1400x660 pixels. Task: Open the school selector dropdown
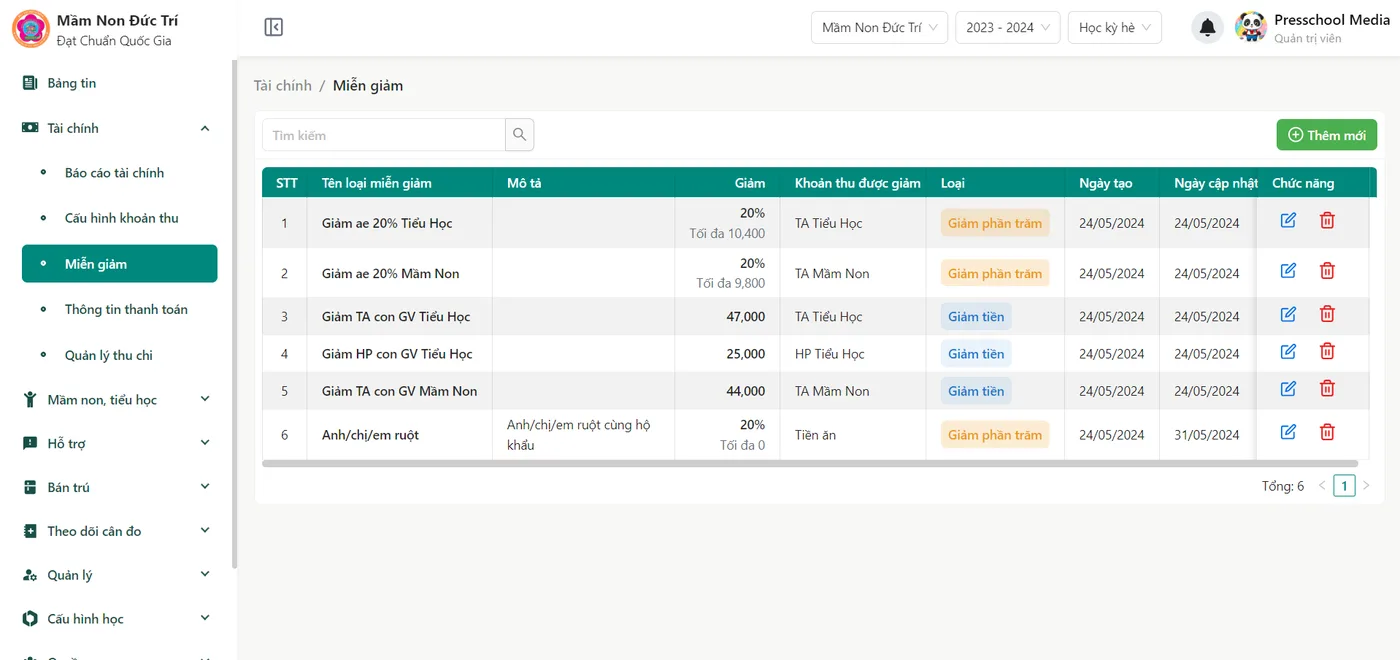[879, 28]
